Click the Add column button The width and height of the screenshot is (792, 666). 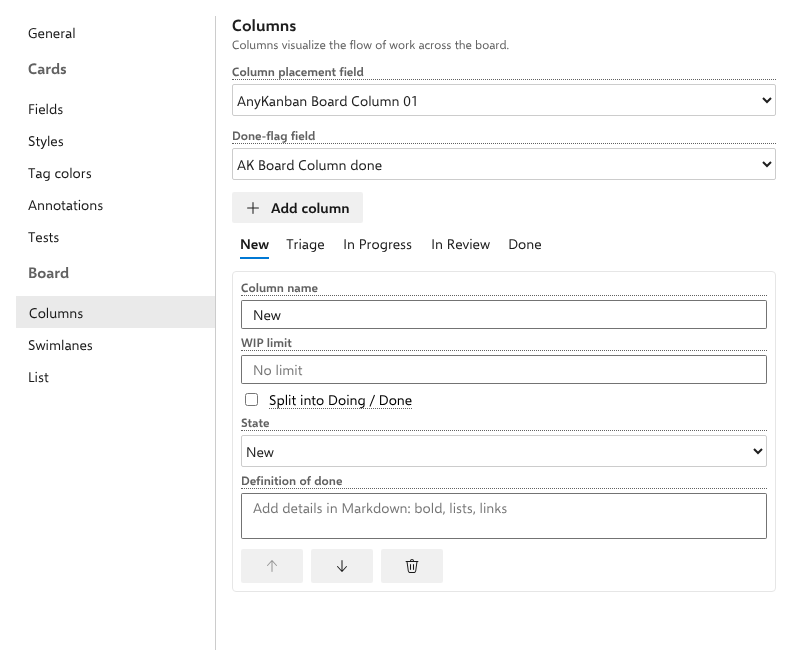298,208
